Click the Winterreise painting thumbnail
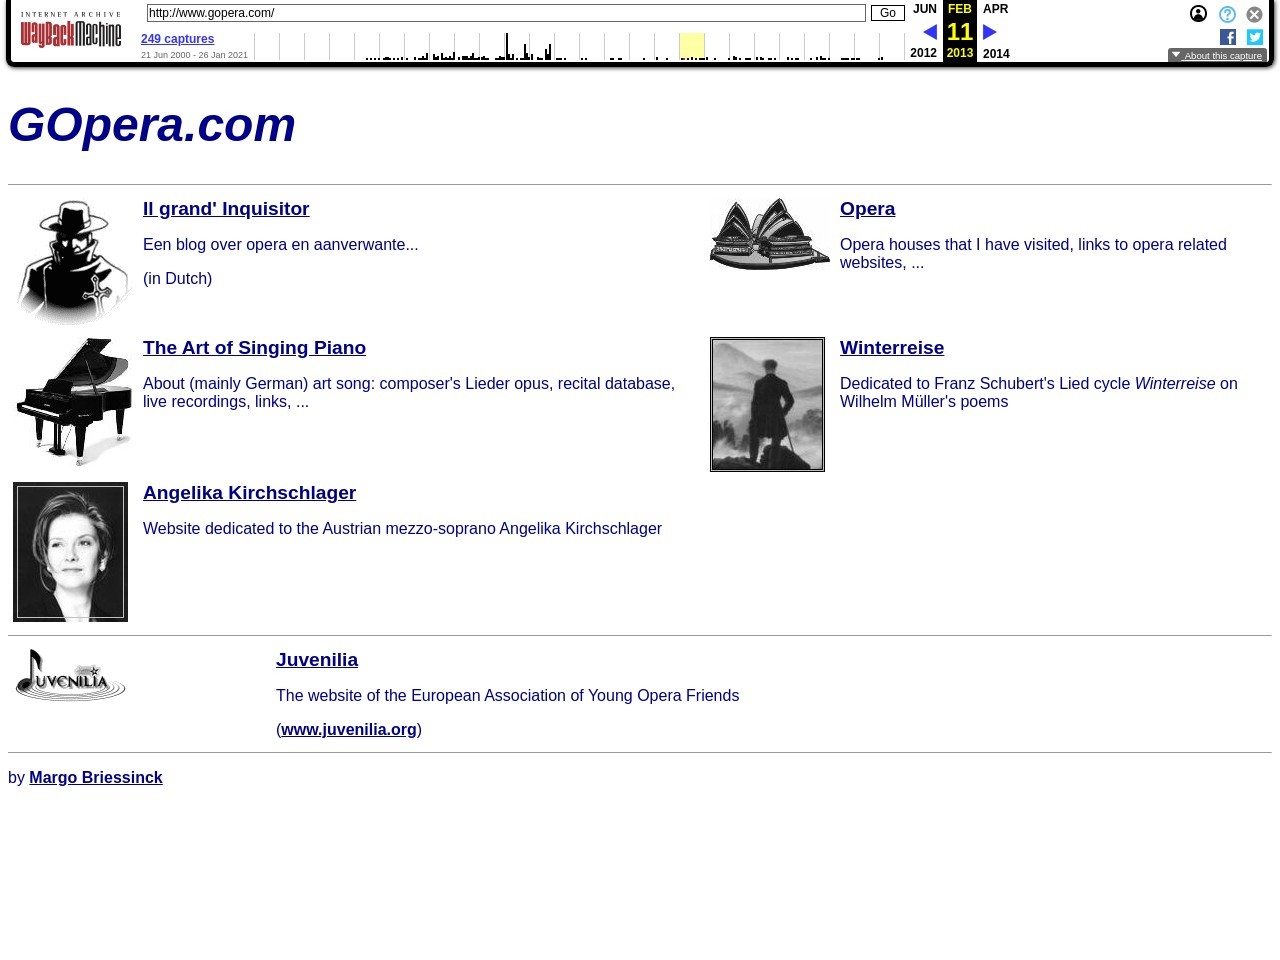Screen dimensions: 1280x960 [x=767, y=404]
